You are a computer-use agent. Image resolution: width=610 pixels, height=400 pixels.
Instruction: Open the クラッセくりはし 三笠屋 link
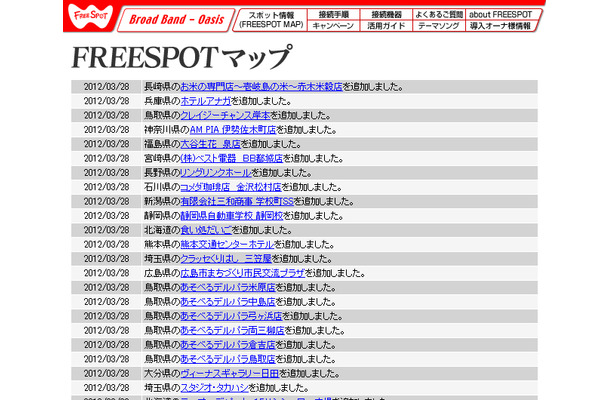226,258
